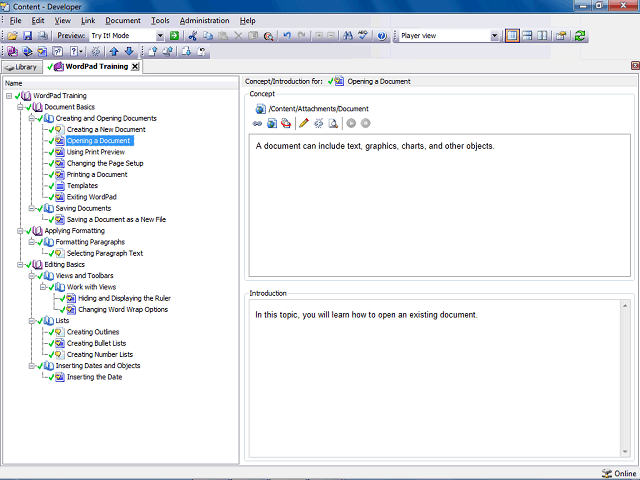
Task: Collapse Creating and Opening Documents node
Action: click(31, 118)
